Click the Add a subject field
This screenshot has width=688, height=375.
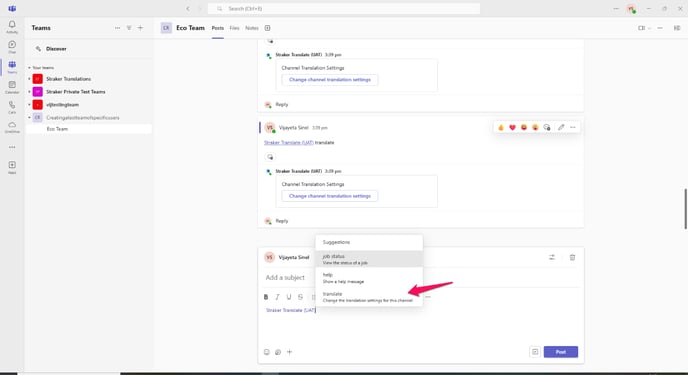coord(285,278)
